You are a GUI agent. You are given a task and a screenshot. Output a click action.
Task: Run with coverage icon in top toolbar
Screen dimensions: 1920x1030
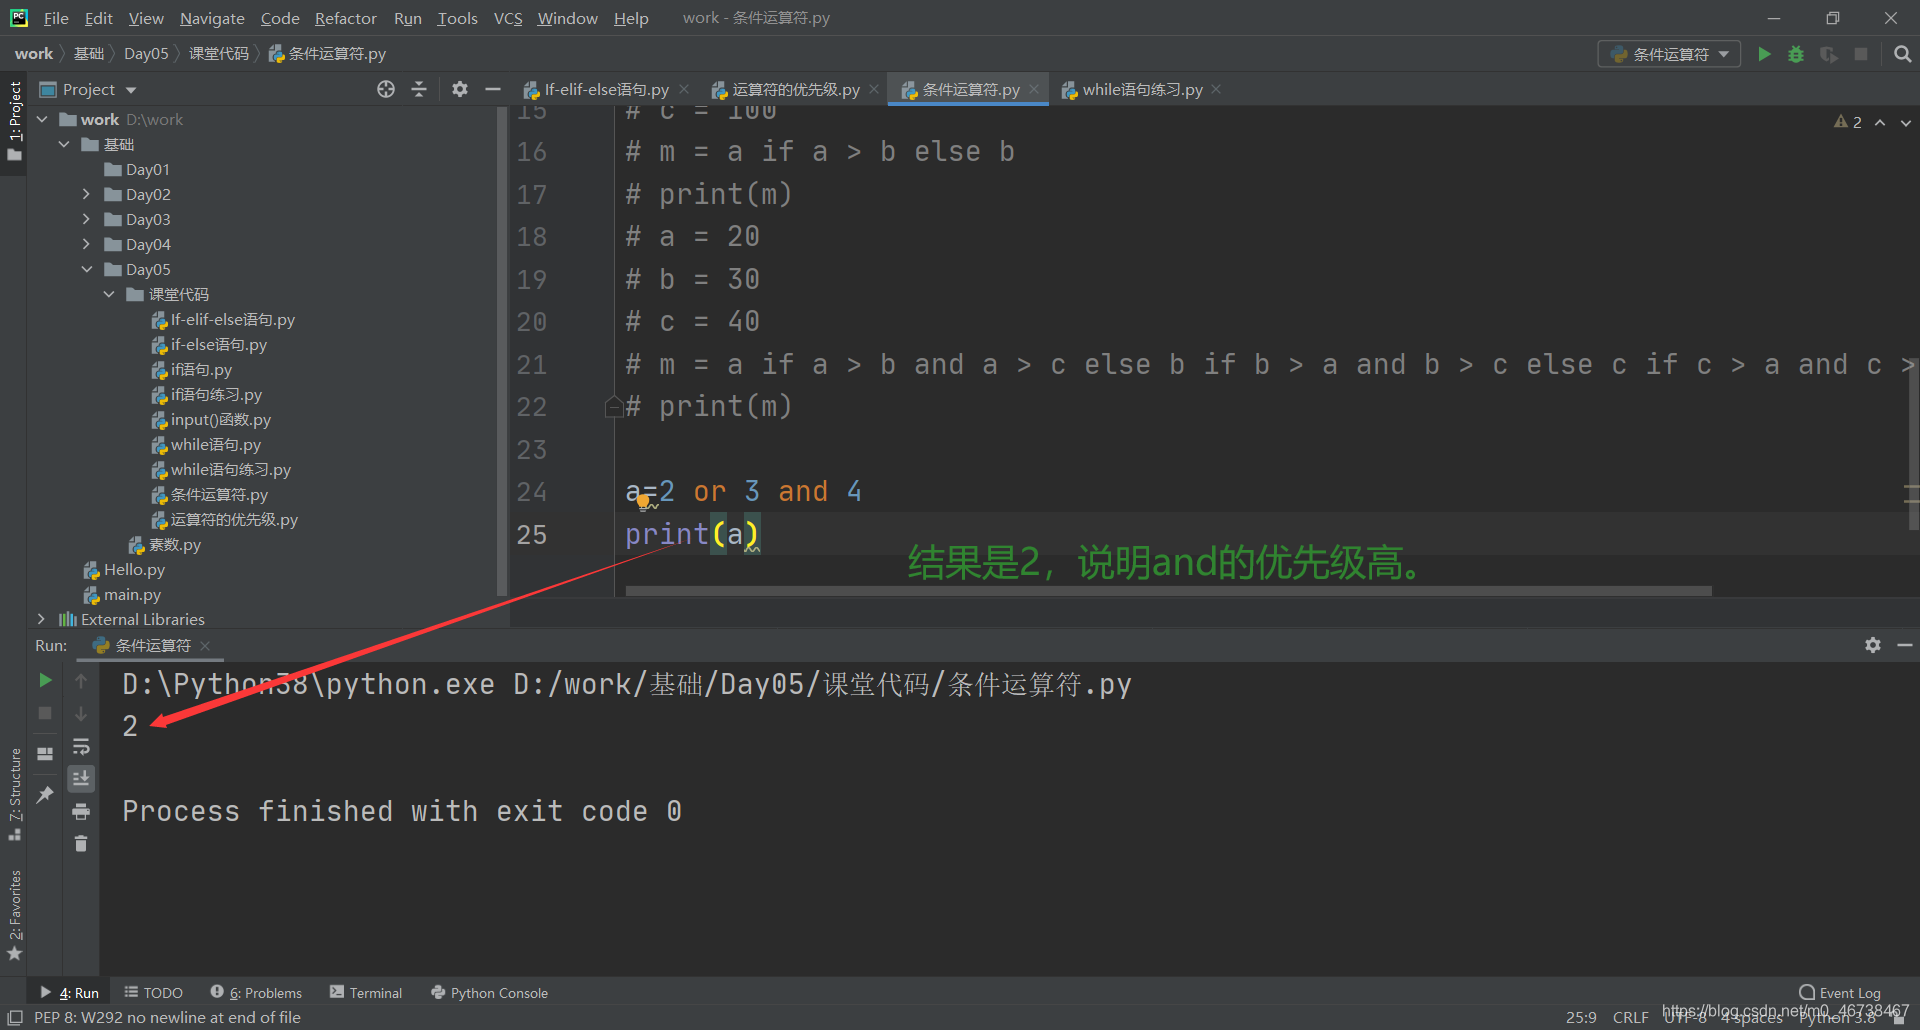click(x=1828, y=54)
